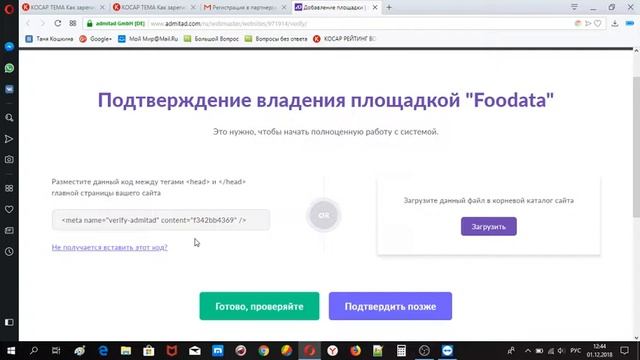This screenshot has height=360, width=640.
Task: Open the sidebar instant search magnifier
Action: point(9,118)
